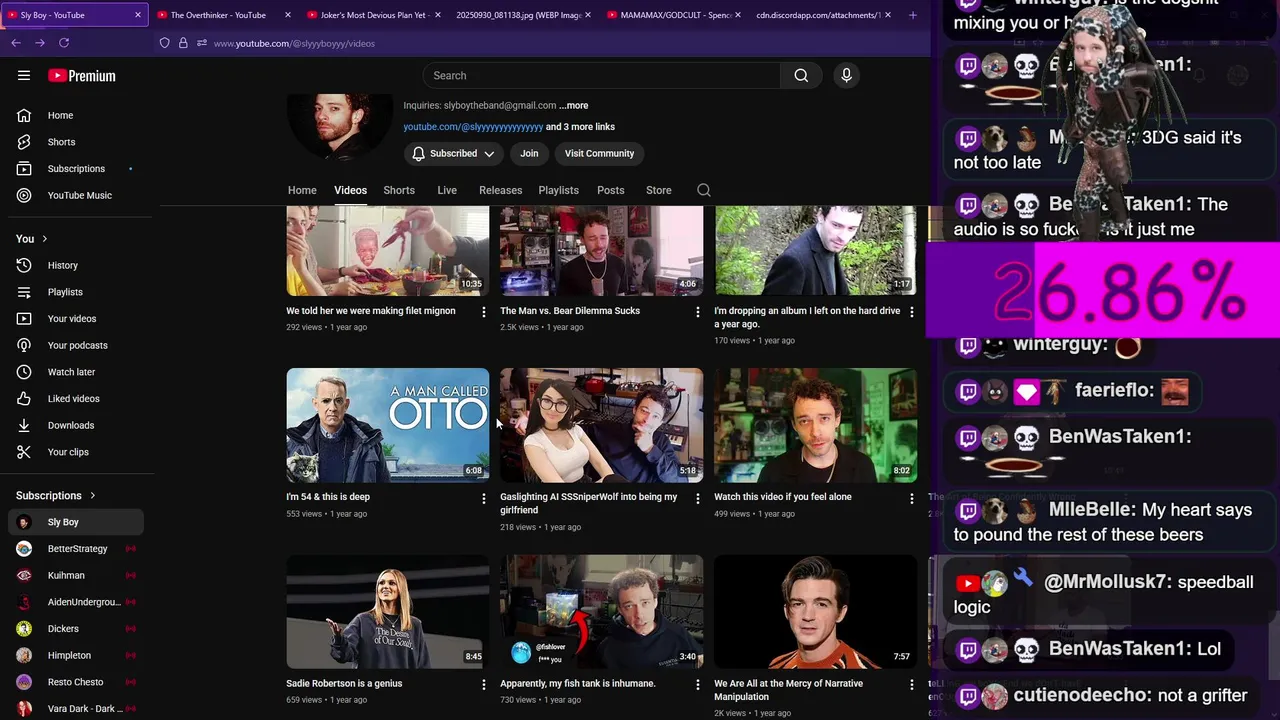The height and width of the screenshot is (720, 1280).
Task: Open options menu for 'I'm 54' video
Action: [x=484, y=498]
